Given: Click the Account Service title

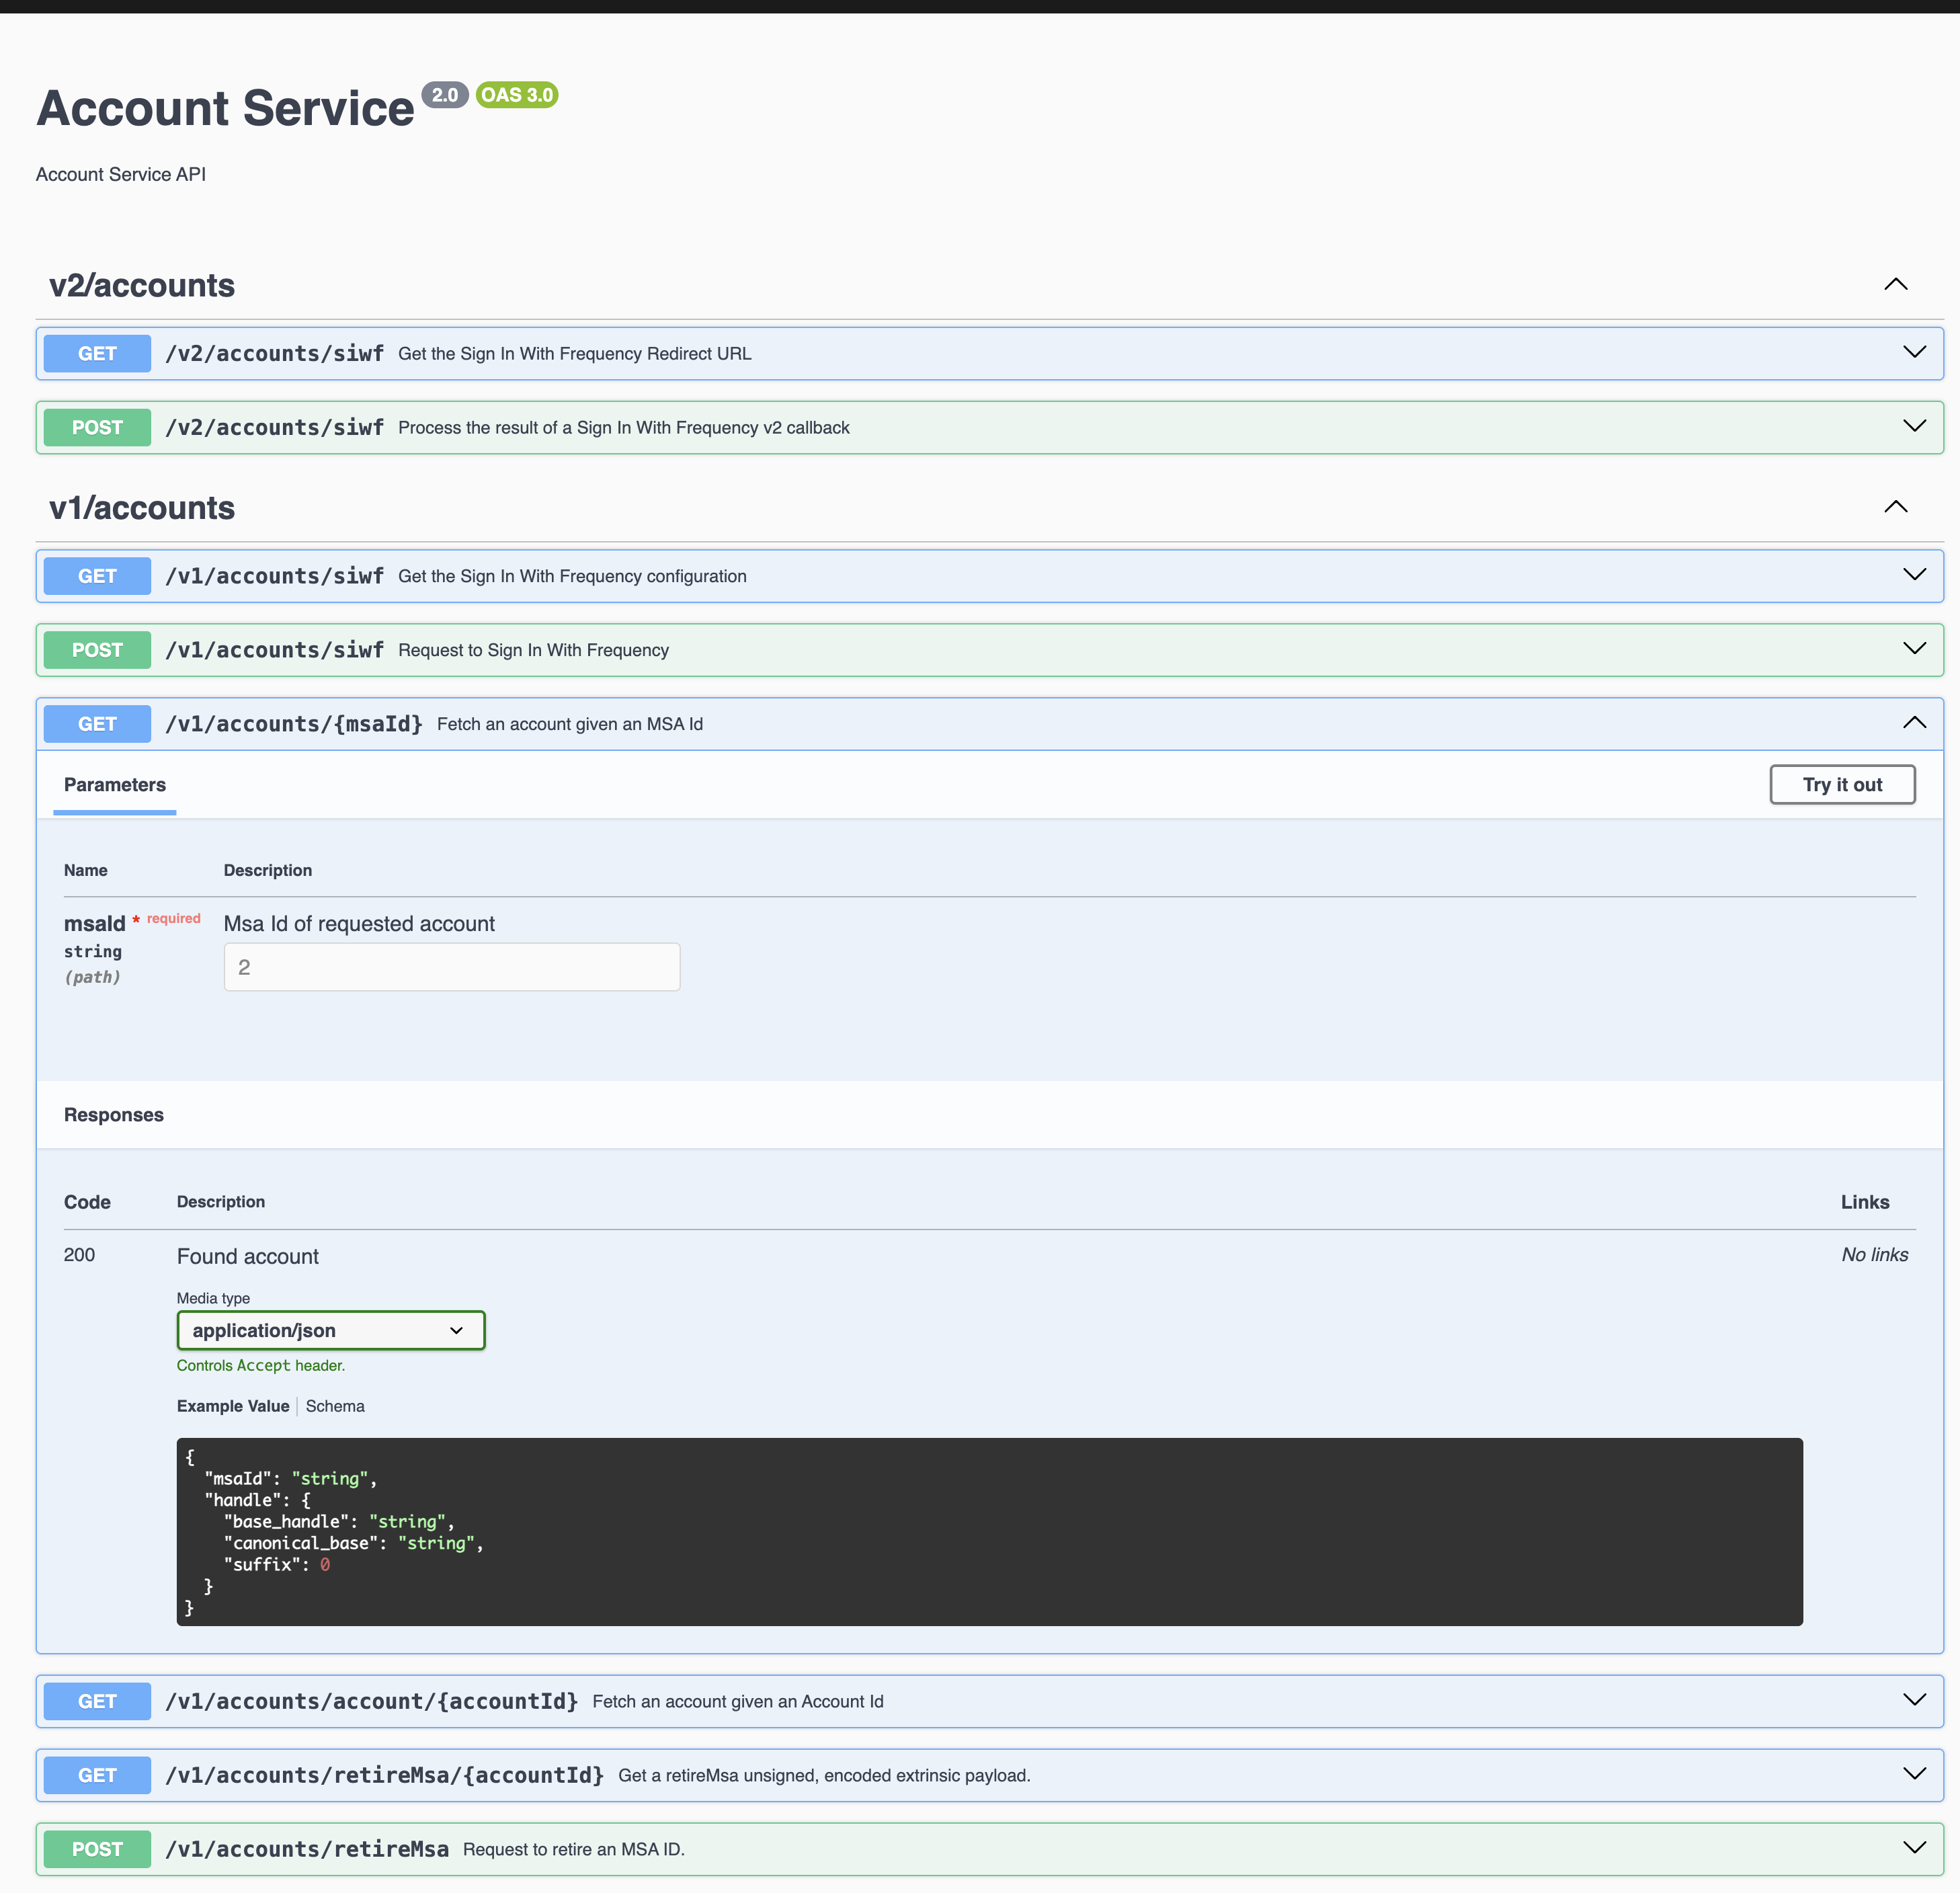Looking at the screenshot, I should (225, 108).
